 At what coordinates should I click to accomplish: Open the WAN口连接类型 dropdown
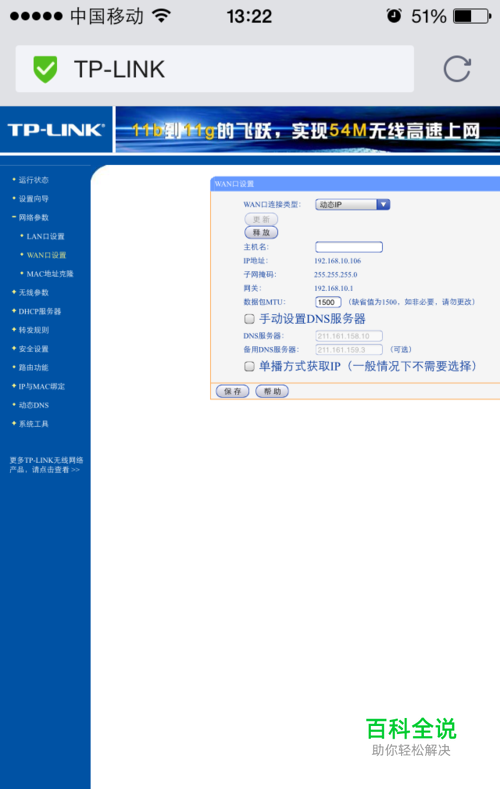tap(352, 204)
